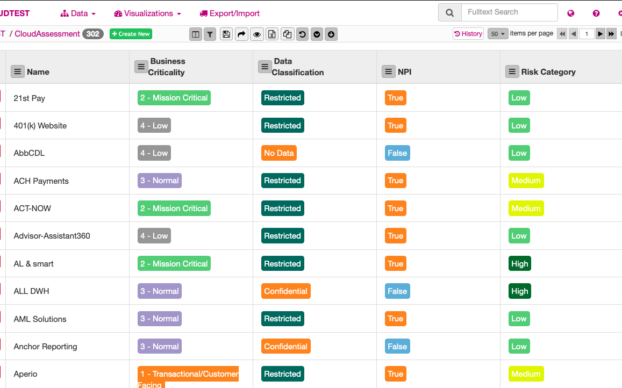Open the Visualizations dropdown menu
The image size is (622, 388).
click(148, 13)
